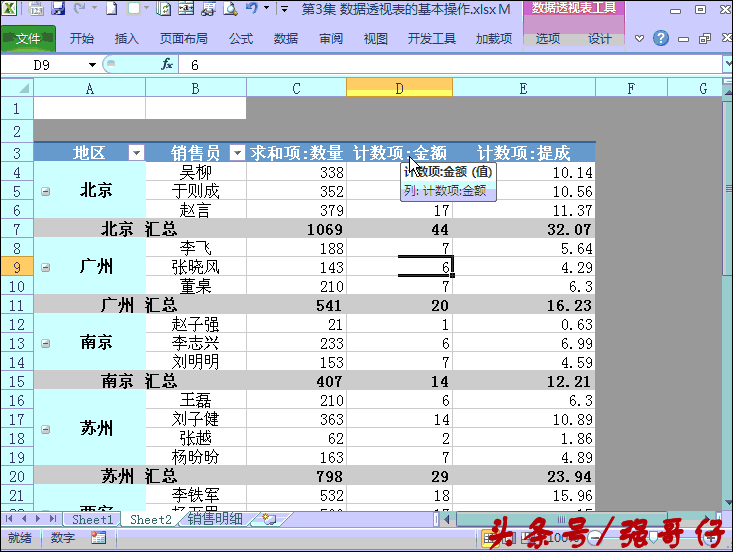733x552 pixels.
Task: Switch to the 审阅 ribbon tab
Action: click(331, 38)
